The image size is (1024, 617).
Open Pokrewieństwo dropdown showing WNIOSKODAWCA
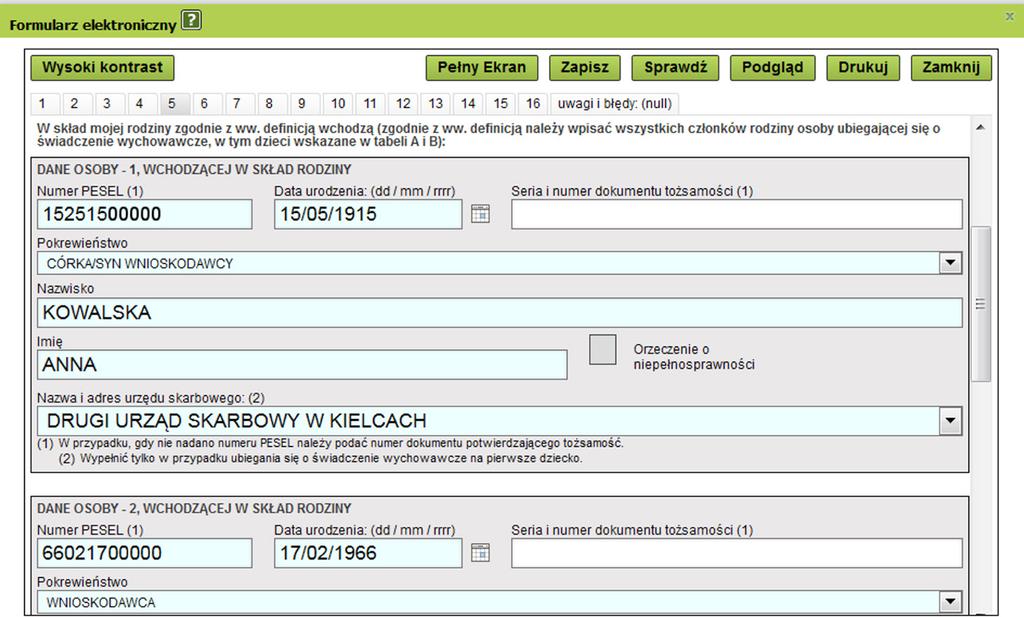point(950,601)
